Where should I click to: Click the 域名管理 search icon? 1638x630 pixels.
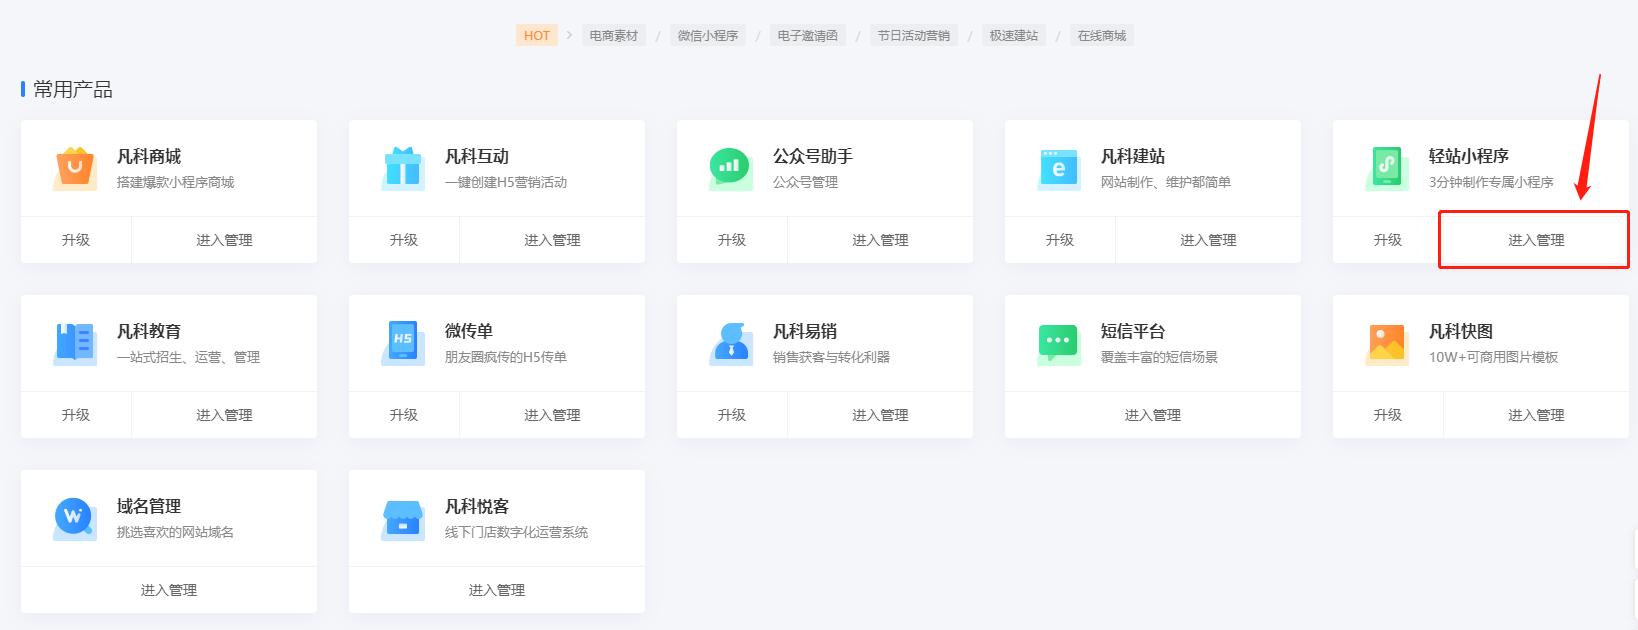point(73,519)
